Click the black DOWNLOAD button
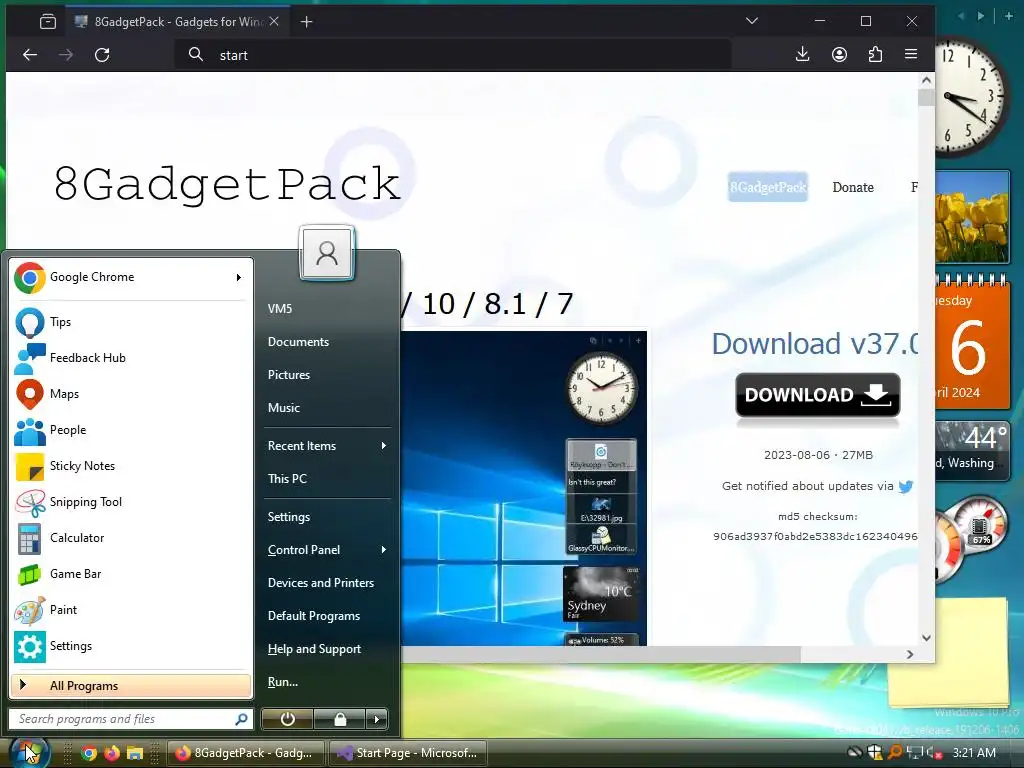 [818, 395]
